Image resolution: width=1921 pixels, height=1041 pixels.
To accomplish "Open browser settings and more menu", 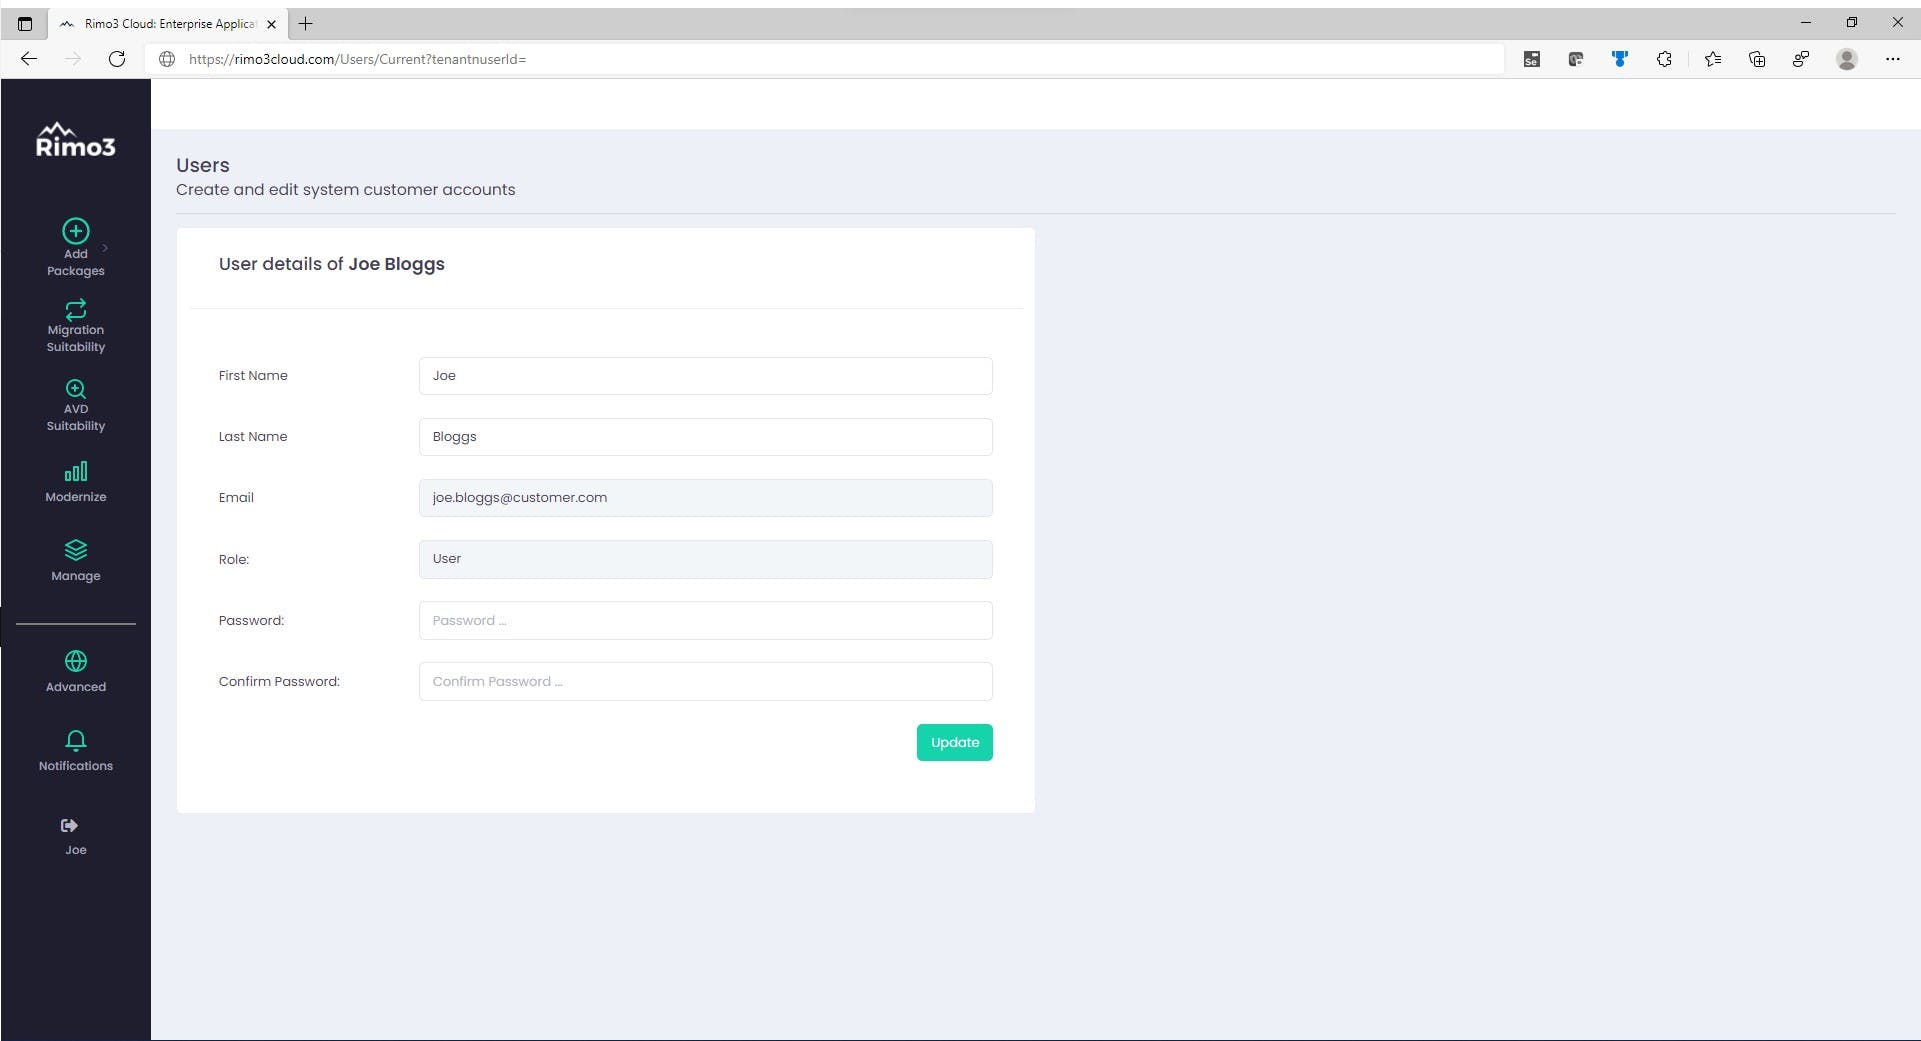I will tap(1892, 59).
